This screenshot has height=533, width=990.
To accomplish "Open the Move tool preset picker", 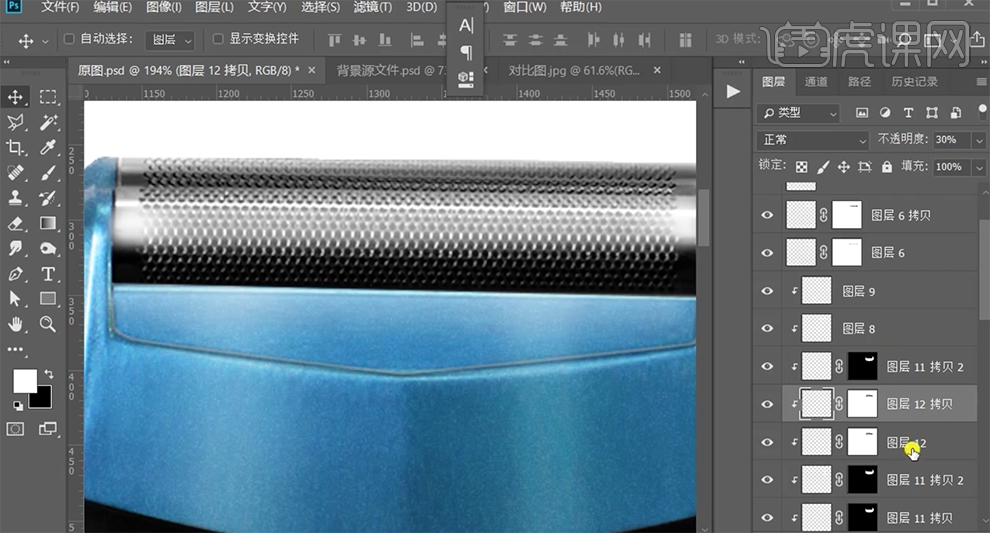I will pos(45,42).
